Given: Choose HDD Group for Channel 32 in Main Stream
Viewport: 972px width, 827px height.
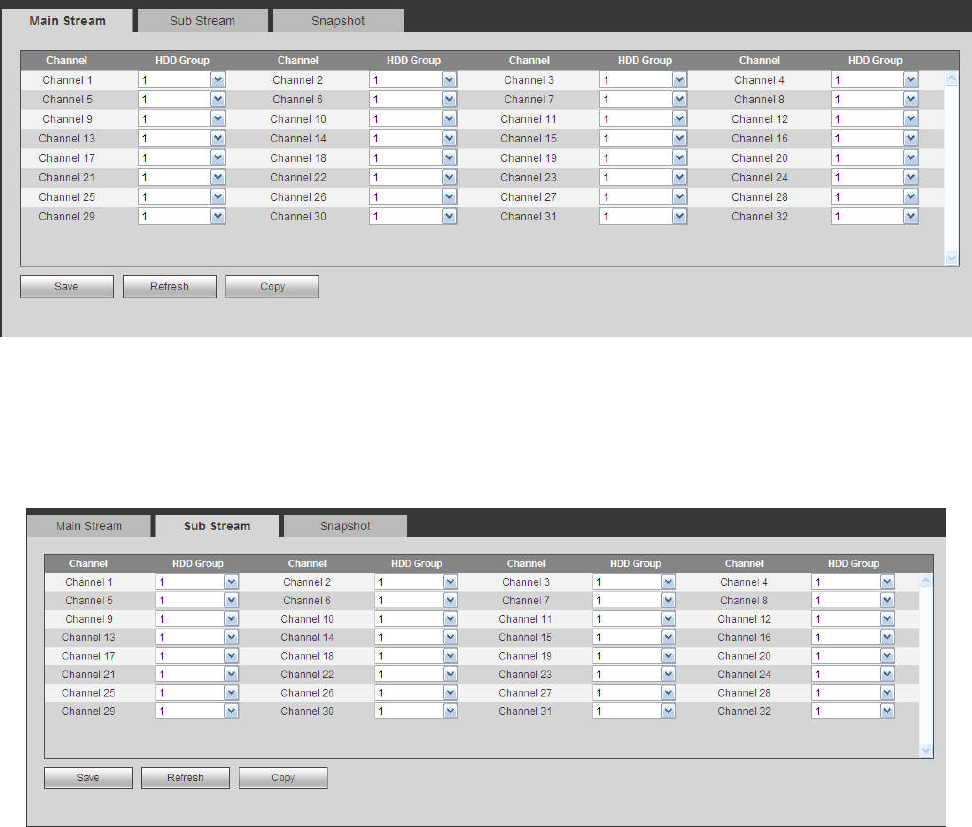Looking at the screenshot, I should pyautogui.click(x=875, y=216).
